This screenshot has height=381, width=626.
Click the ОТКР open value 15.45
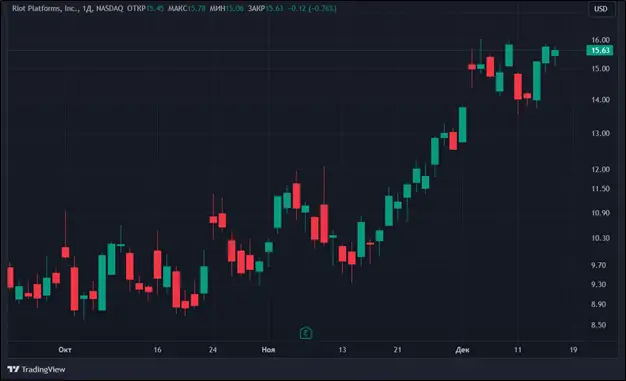(x=155, y=8)
